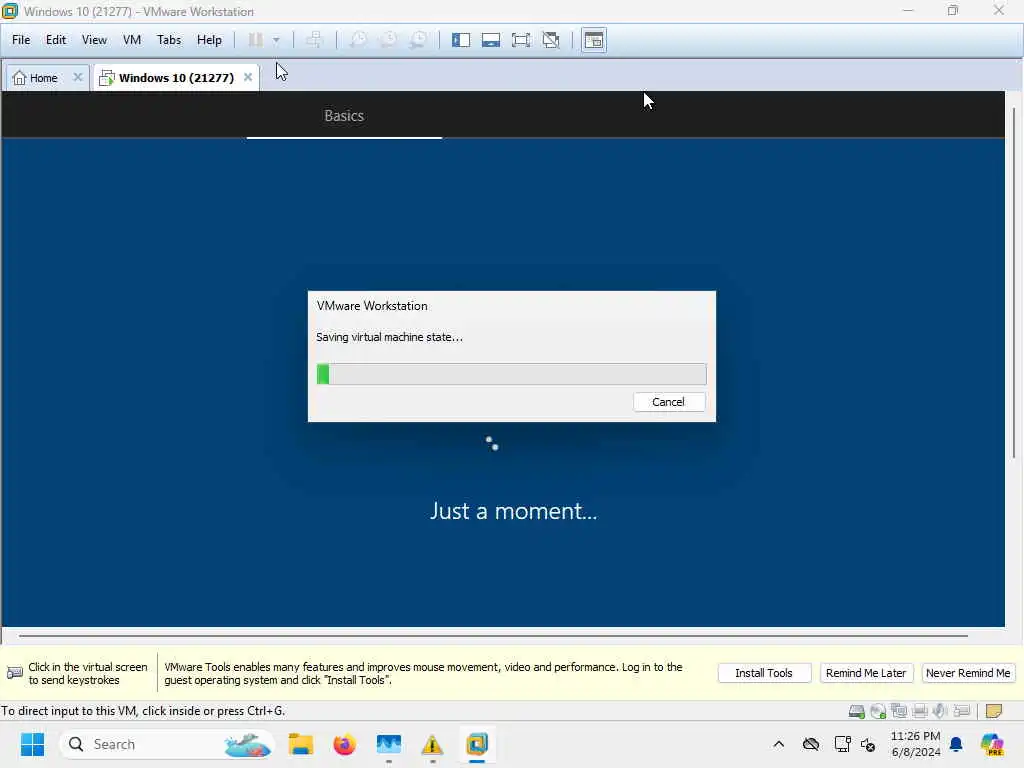The image size is (1024, 768).
Task: Click the printer device status icon
Action: 920,711
